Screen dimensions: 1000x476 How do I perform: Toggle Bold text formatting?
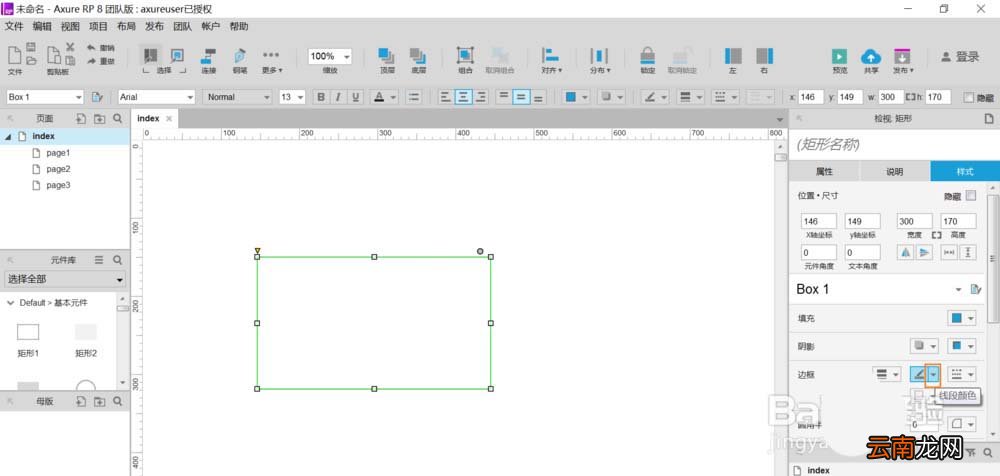pos(321,97)
